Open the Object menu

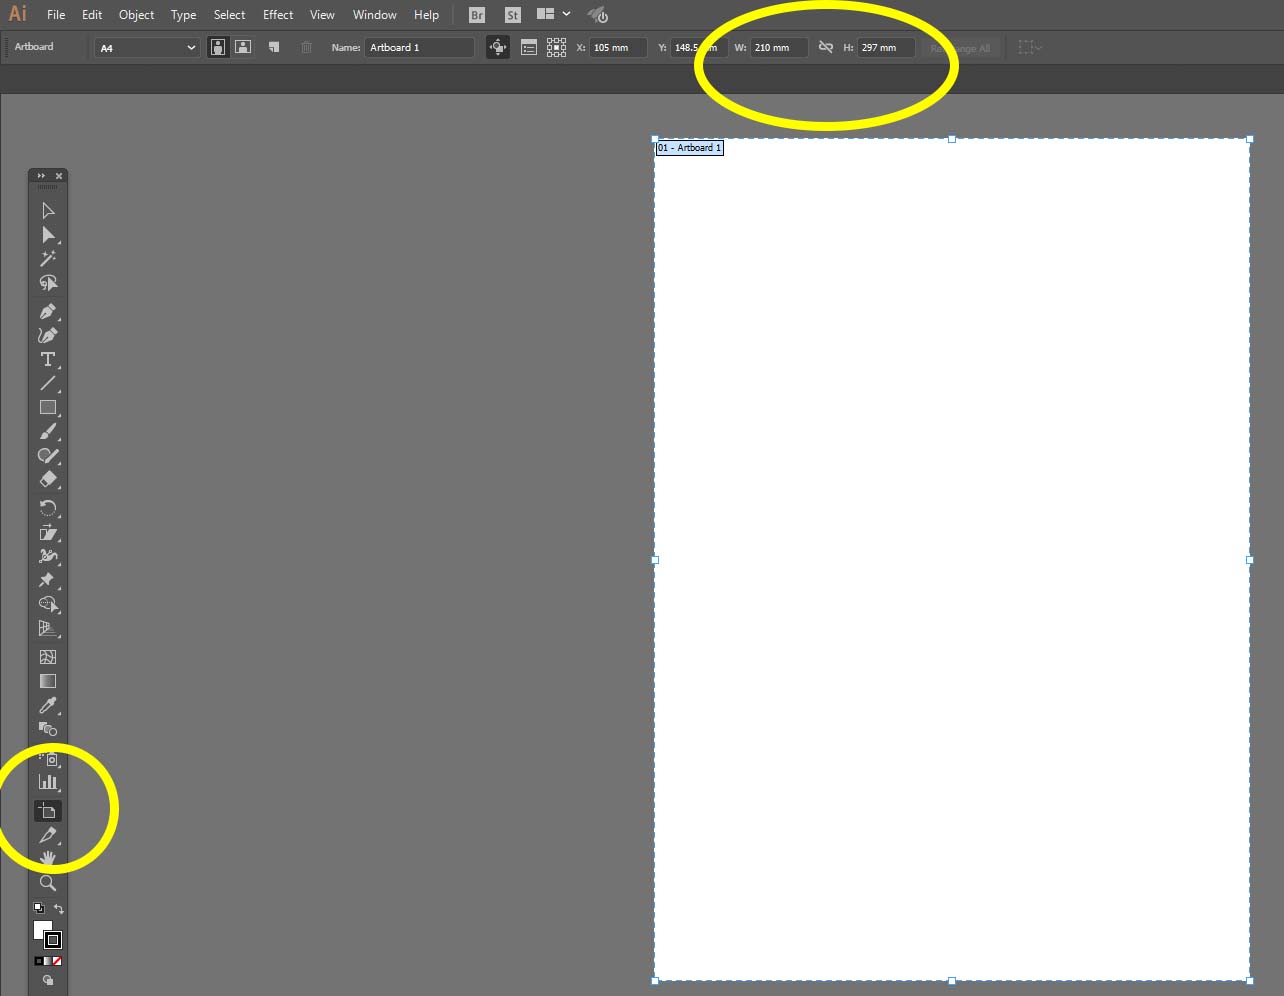pyautogui.click(x=137, y=15)
